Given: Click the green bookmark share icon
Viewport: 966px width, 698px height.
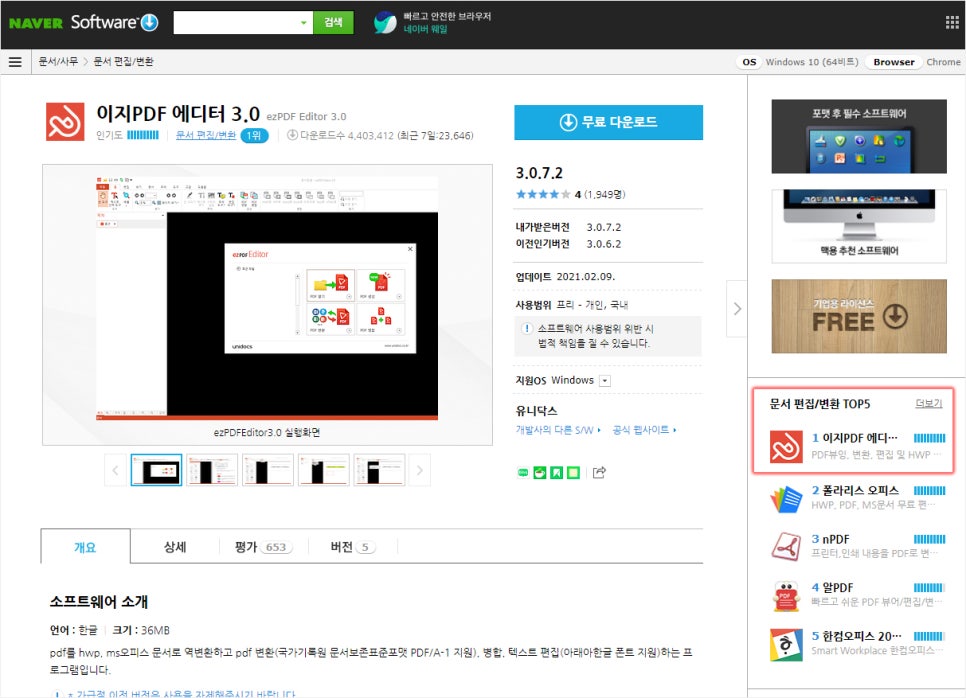Looking at the screenshot, I should 556,473.
